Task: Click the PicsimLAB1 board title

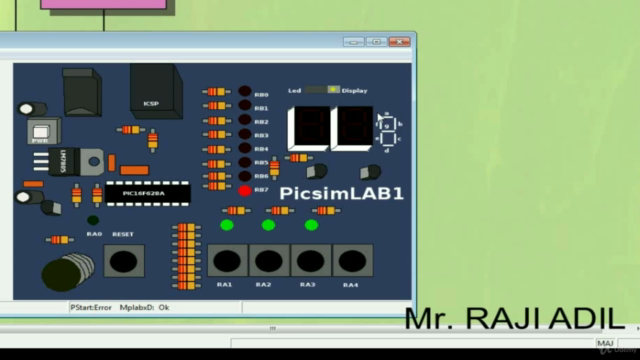Action: 342,193
